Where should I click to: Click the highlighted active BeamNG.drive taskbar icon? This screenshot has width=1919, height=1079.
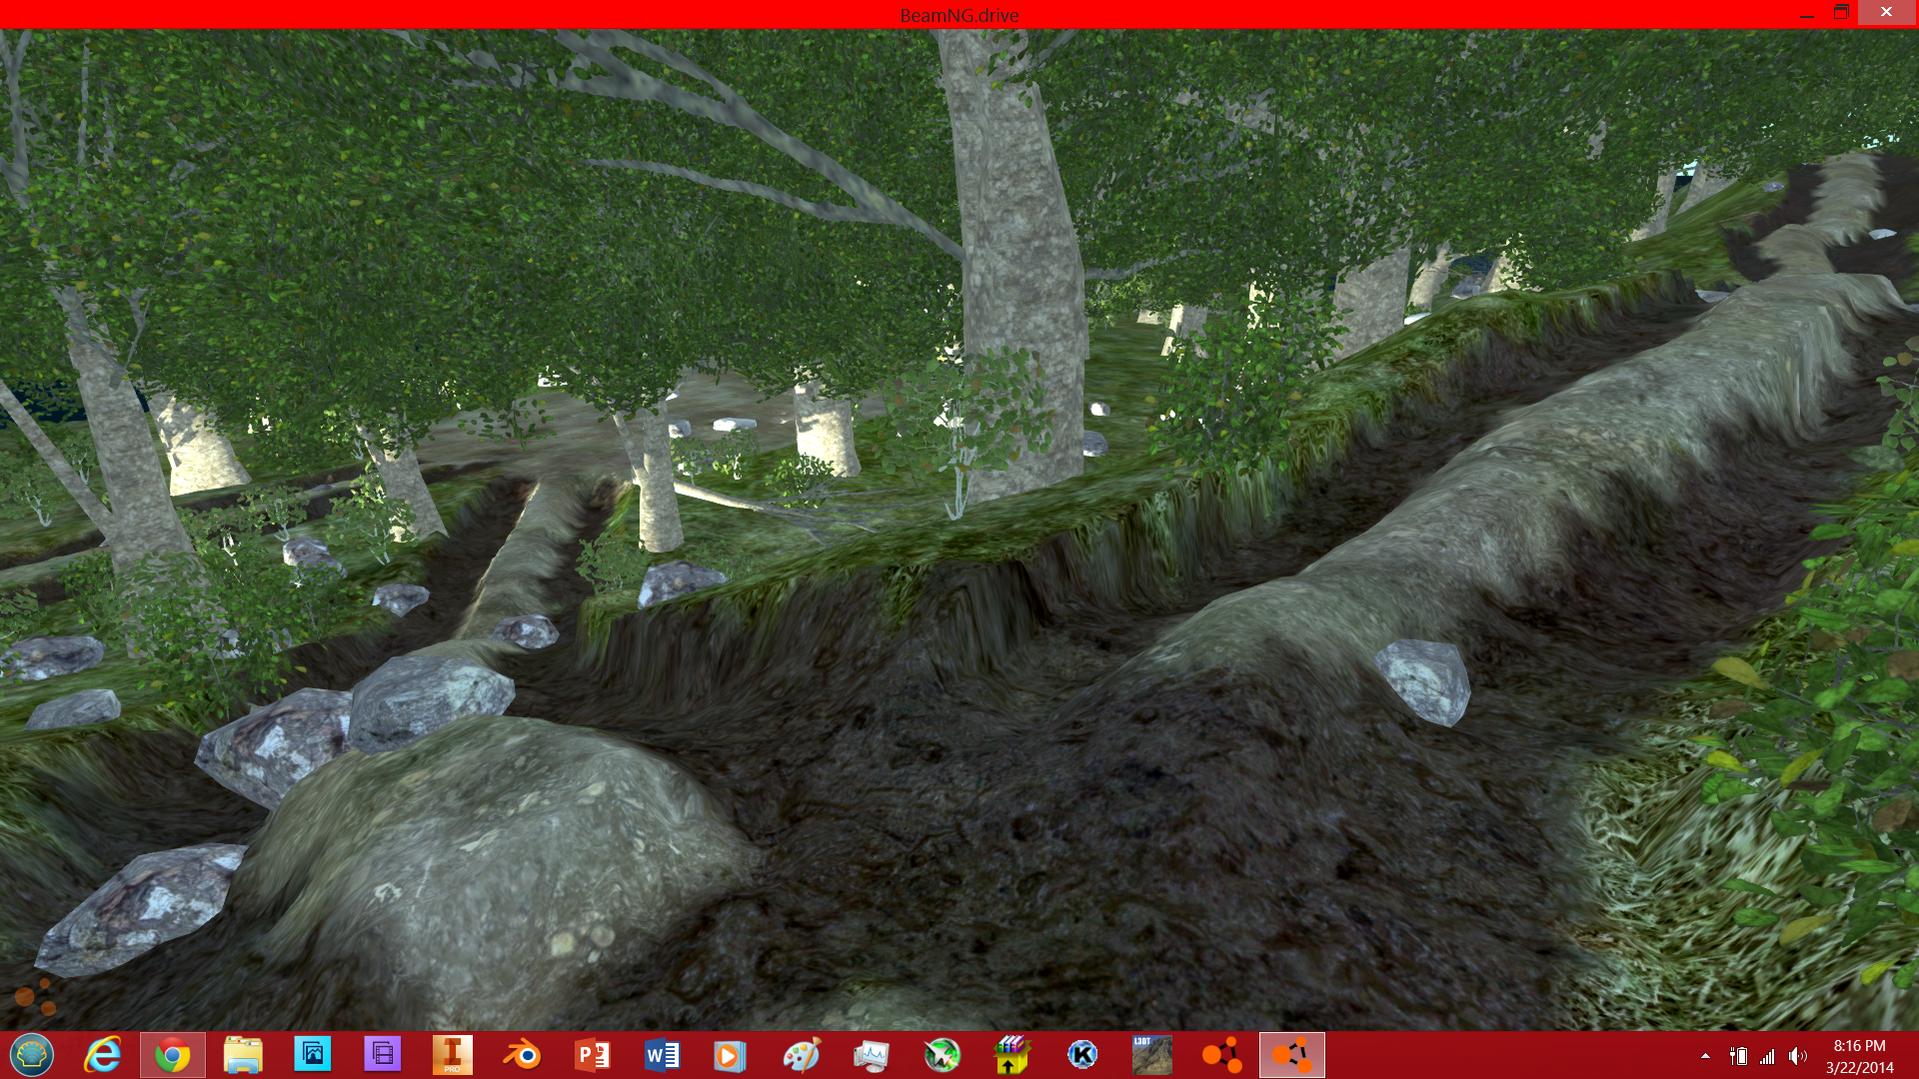(x=1292, y=1055)
